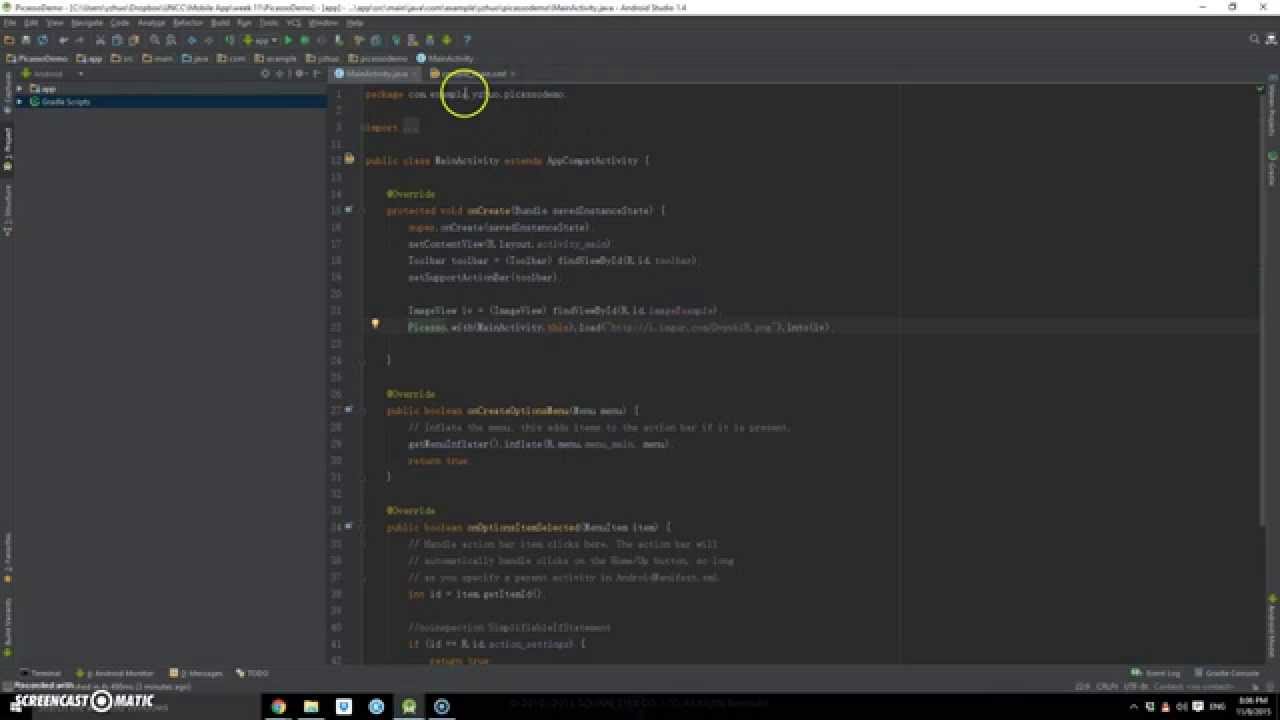Click the Redo toolbar icon

(82, 40)
